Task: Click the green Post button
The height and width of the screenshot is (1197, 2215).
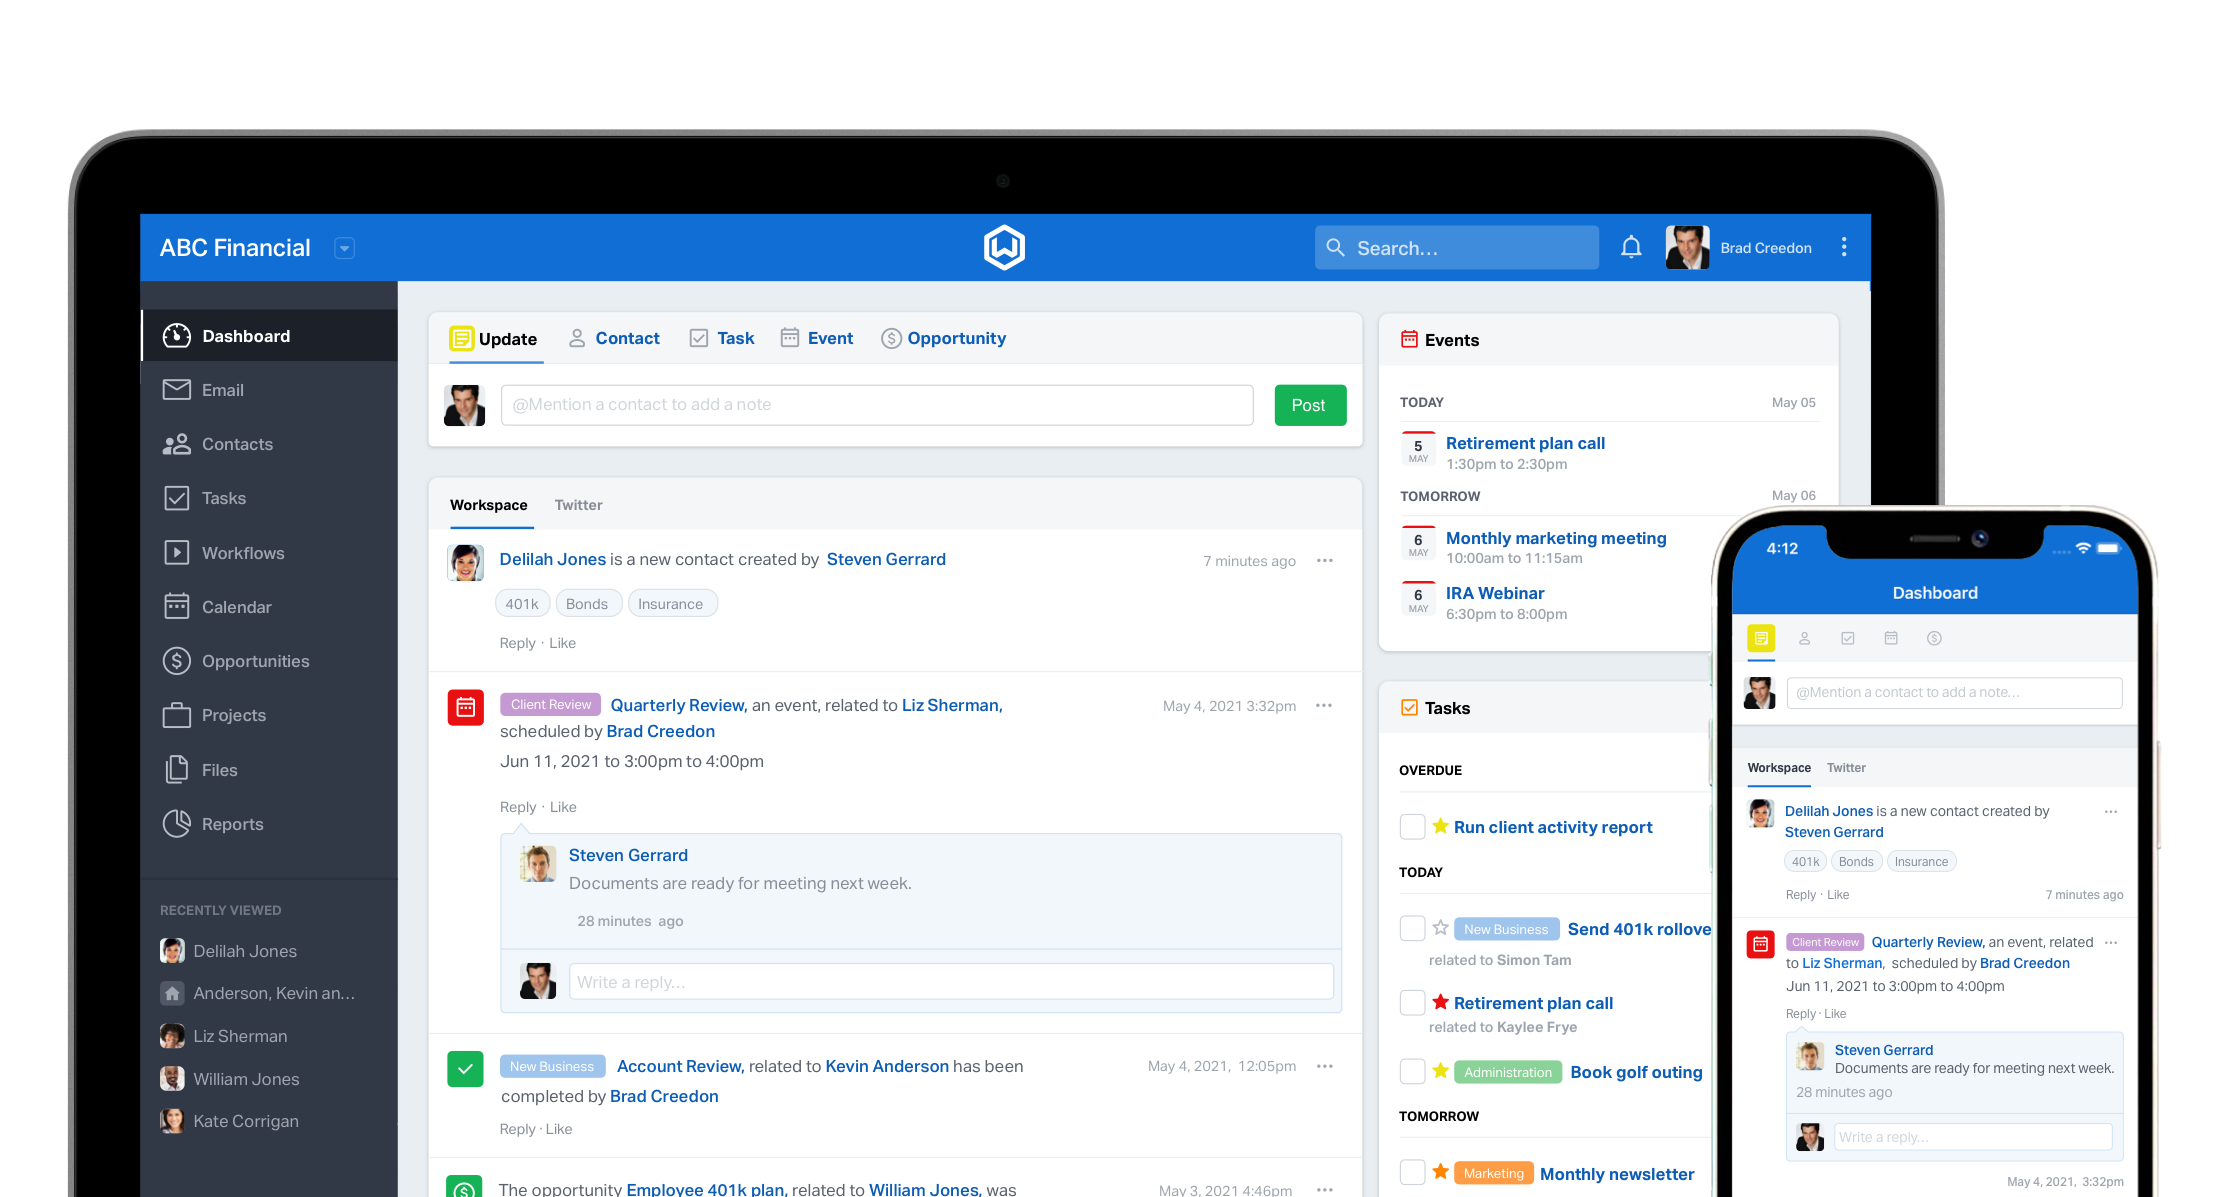Action: point(1310,405)
